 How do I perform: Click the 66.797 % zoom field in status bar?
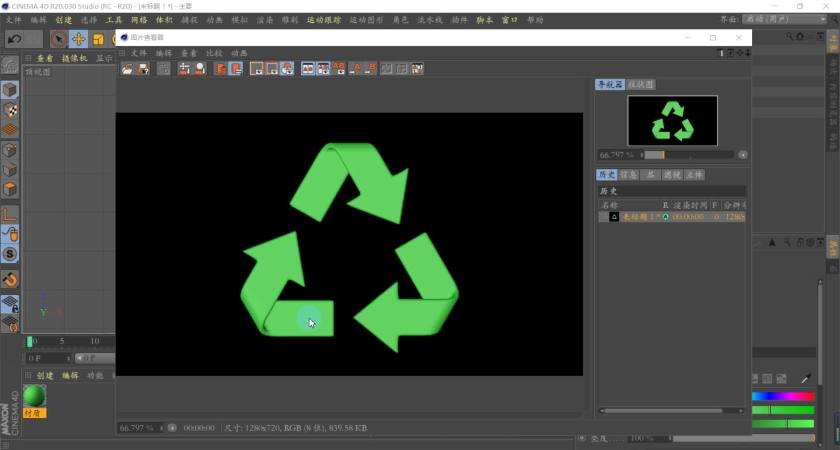tap(141, 428)
